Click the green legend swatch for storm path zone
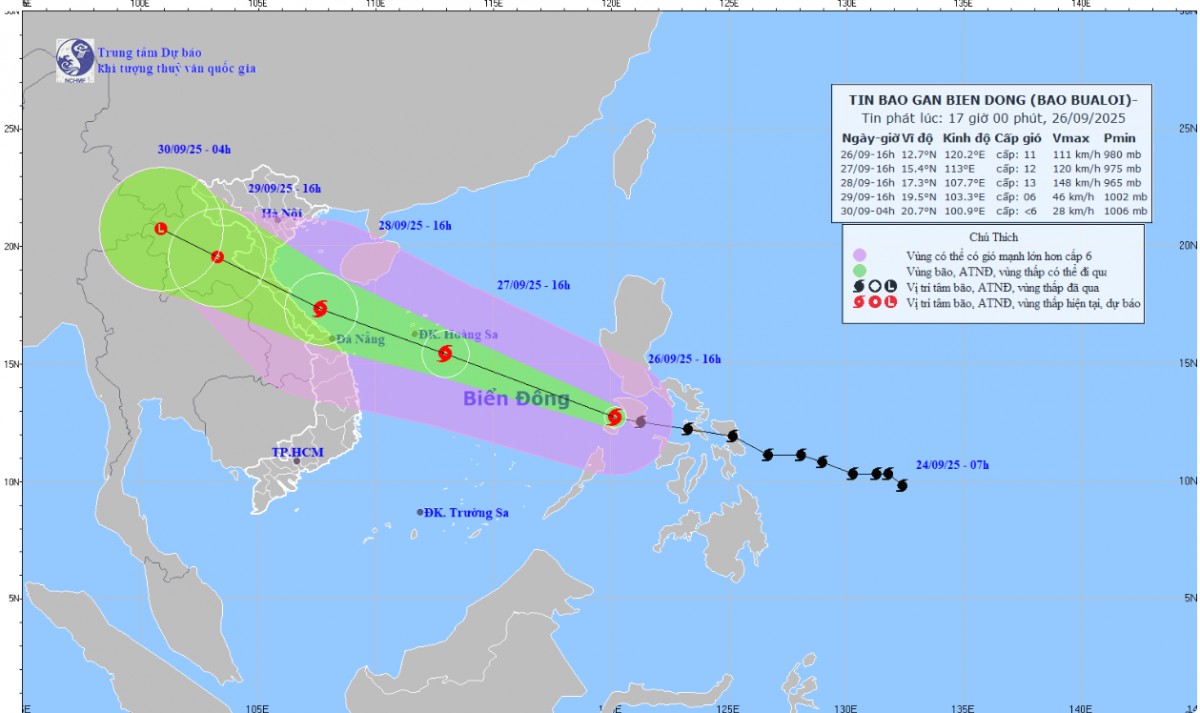 860,272
